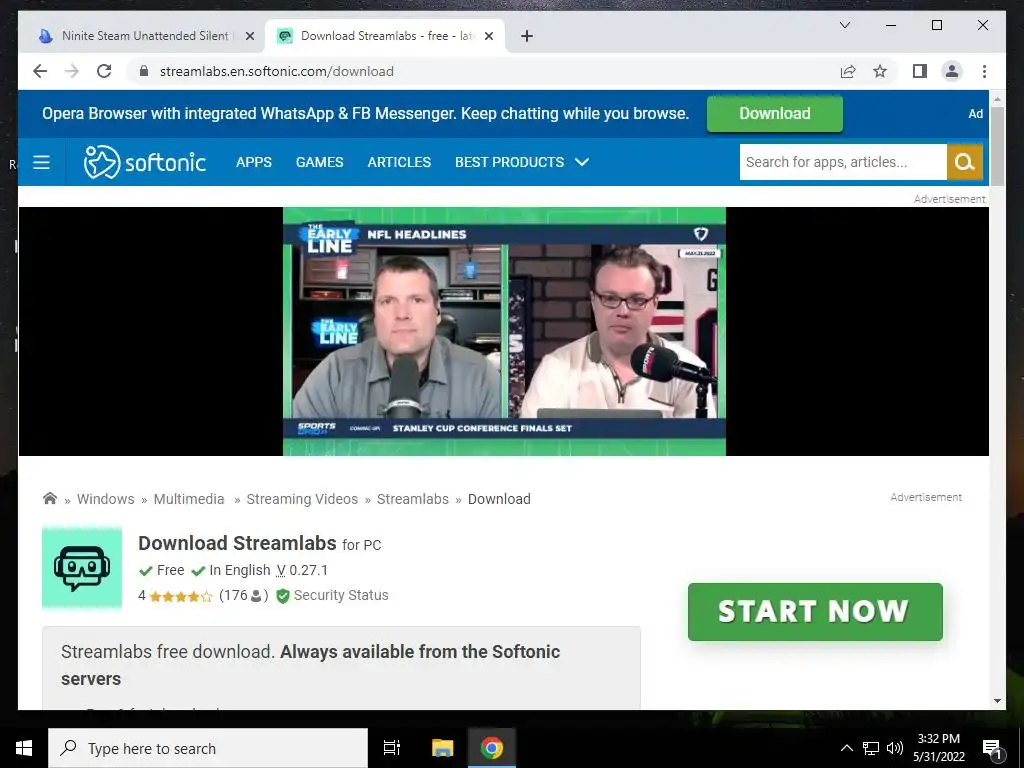This screenshot has width=1024, height=768.
Task: Share this page via share icon
Action: click(x=848, y=71)
